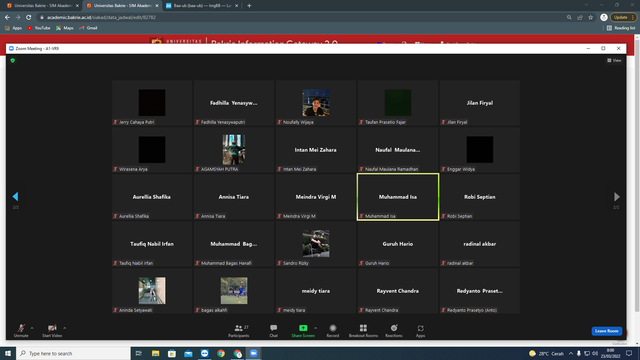Click the name label "radinal akbar"
Screen dimensions: 640x360
point(460,263)
